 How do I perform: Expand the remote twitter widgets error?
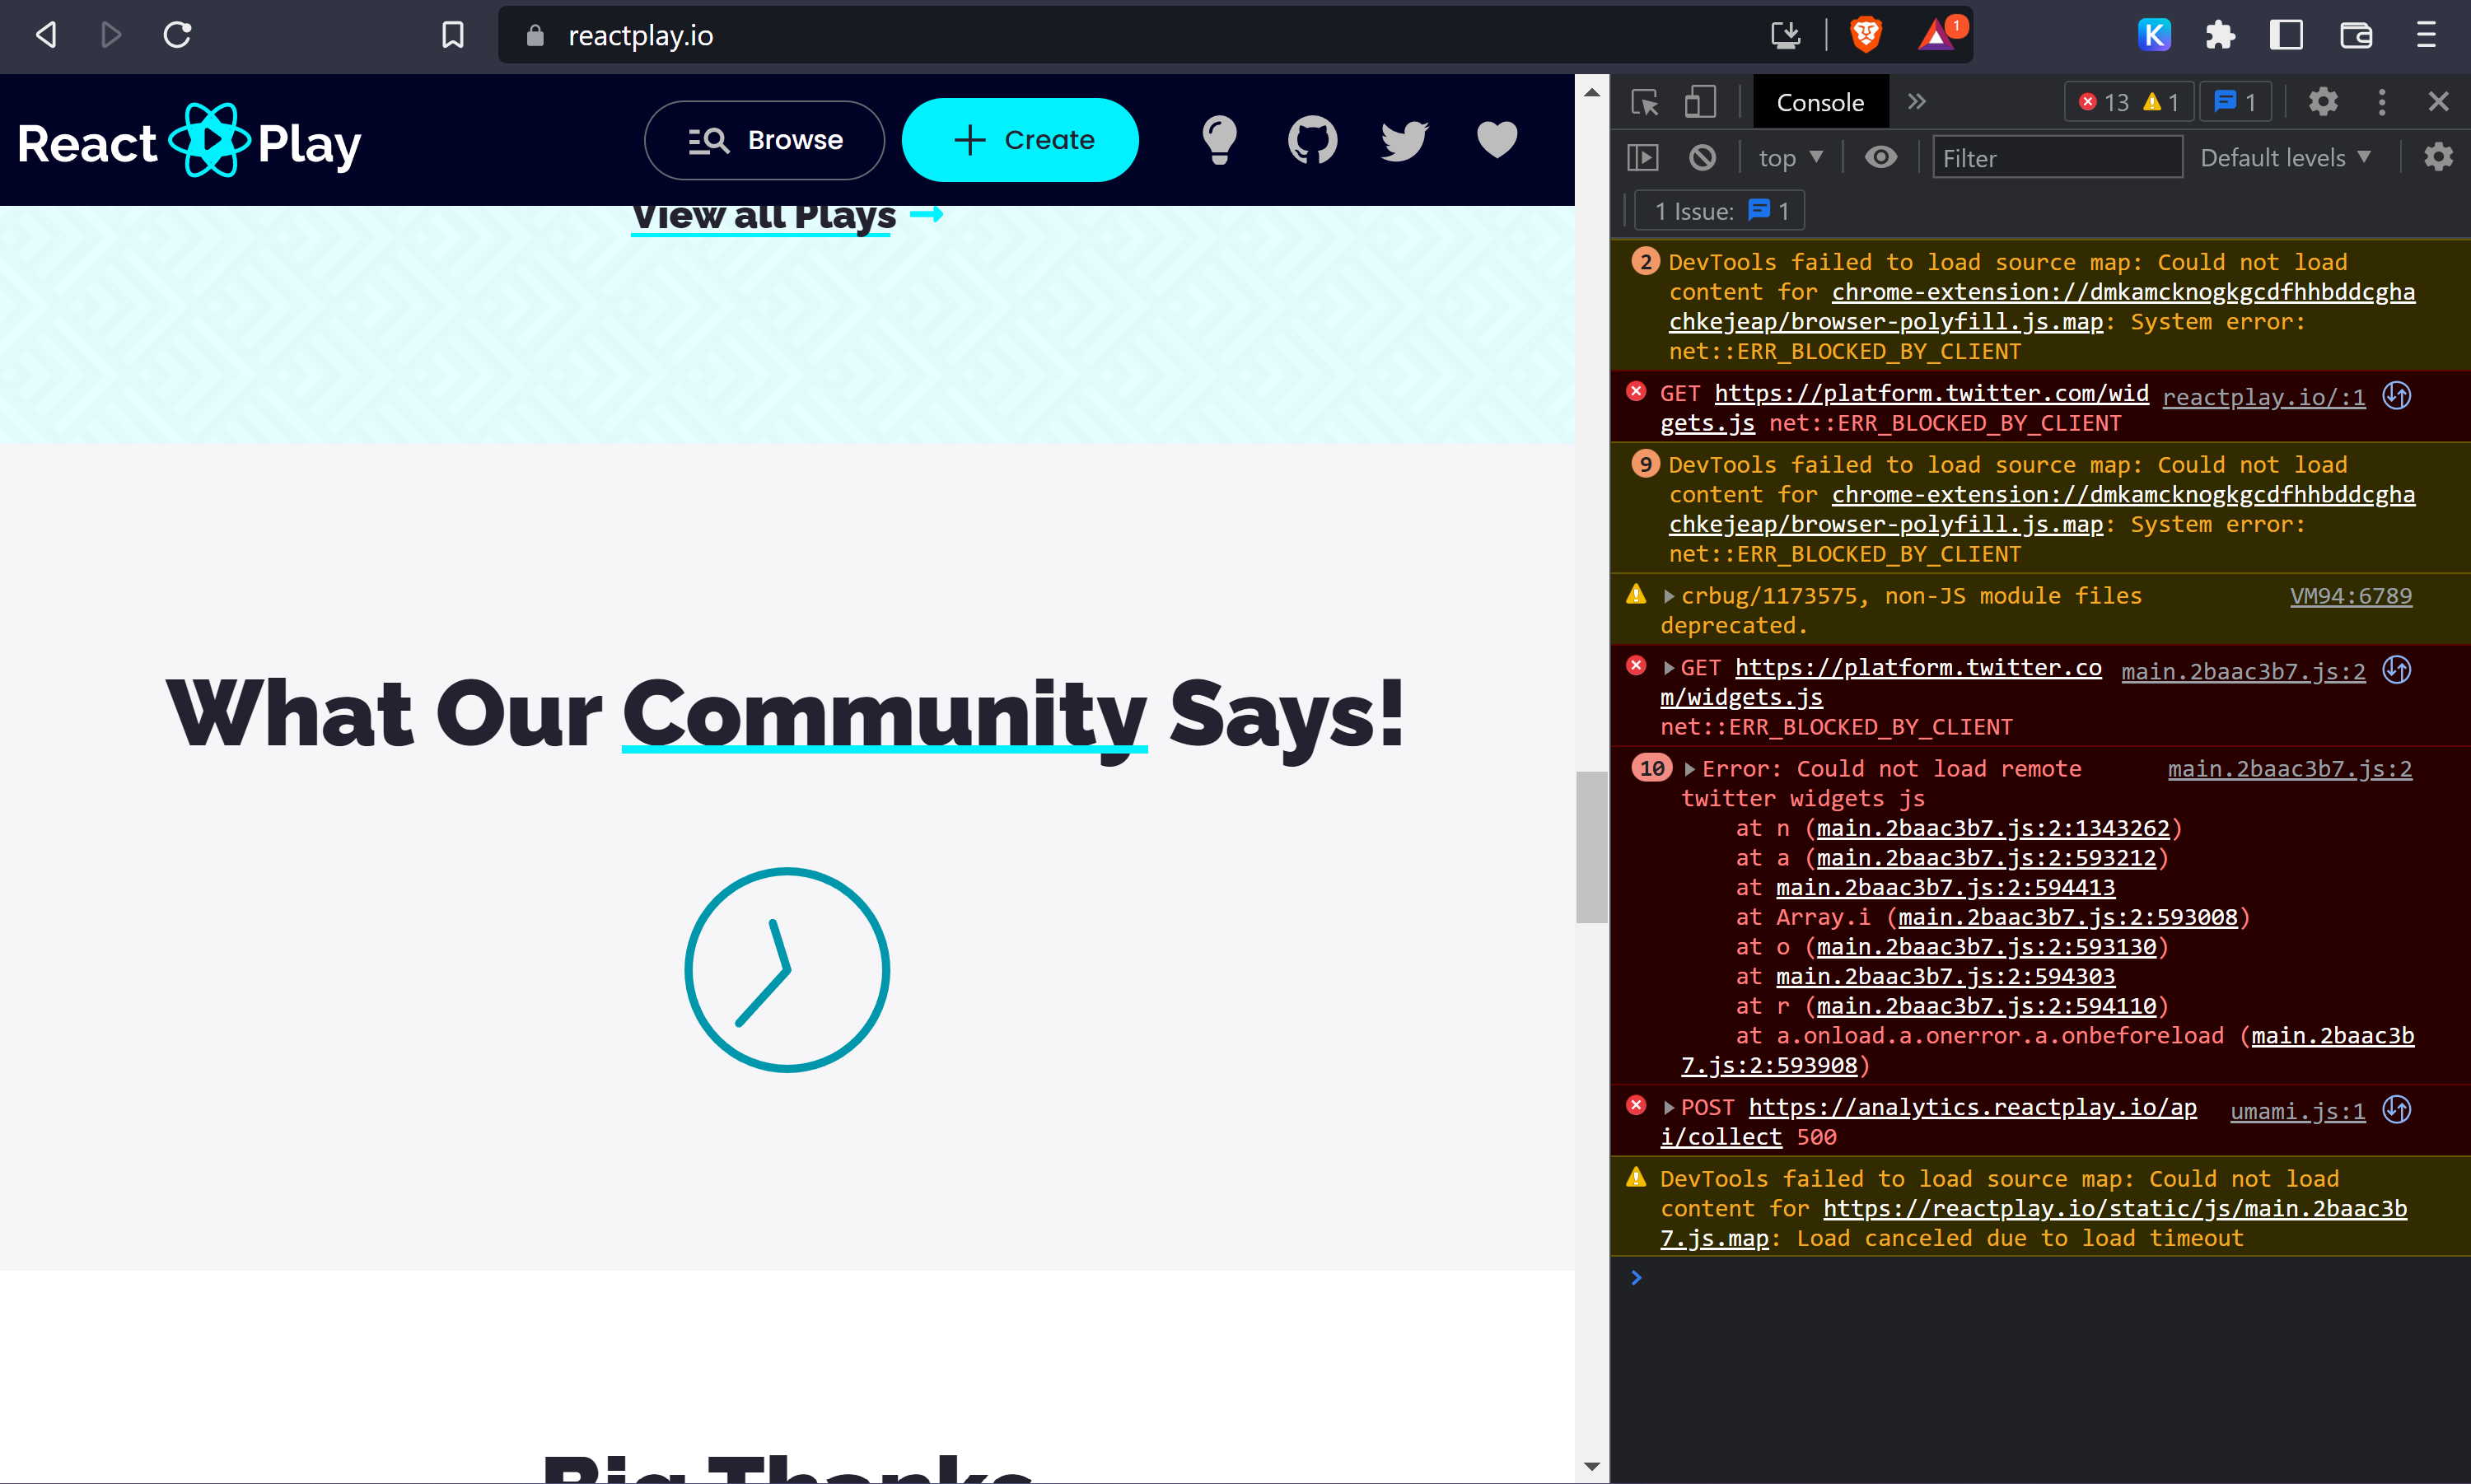(x=1689, y=769)
